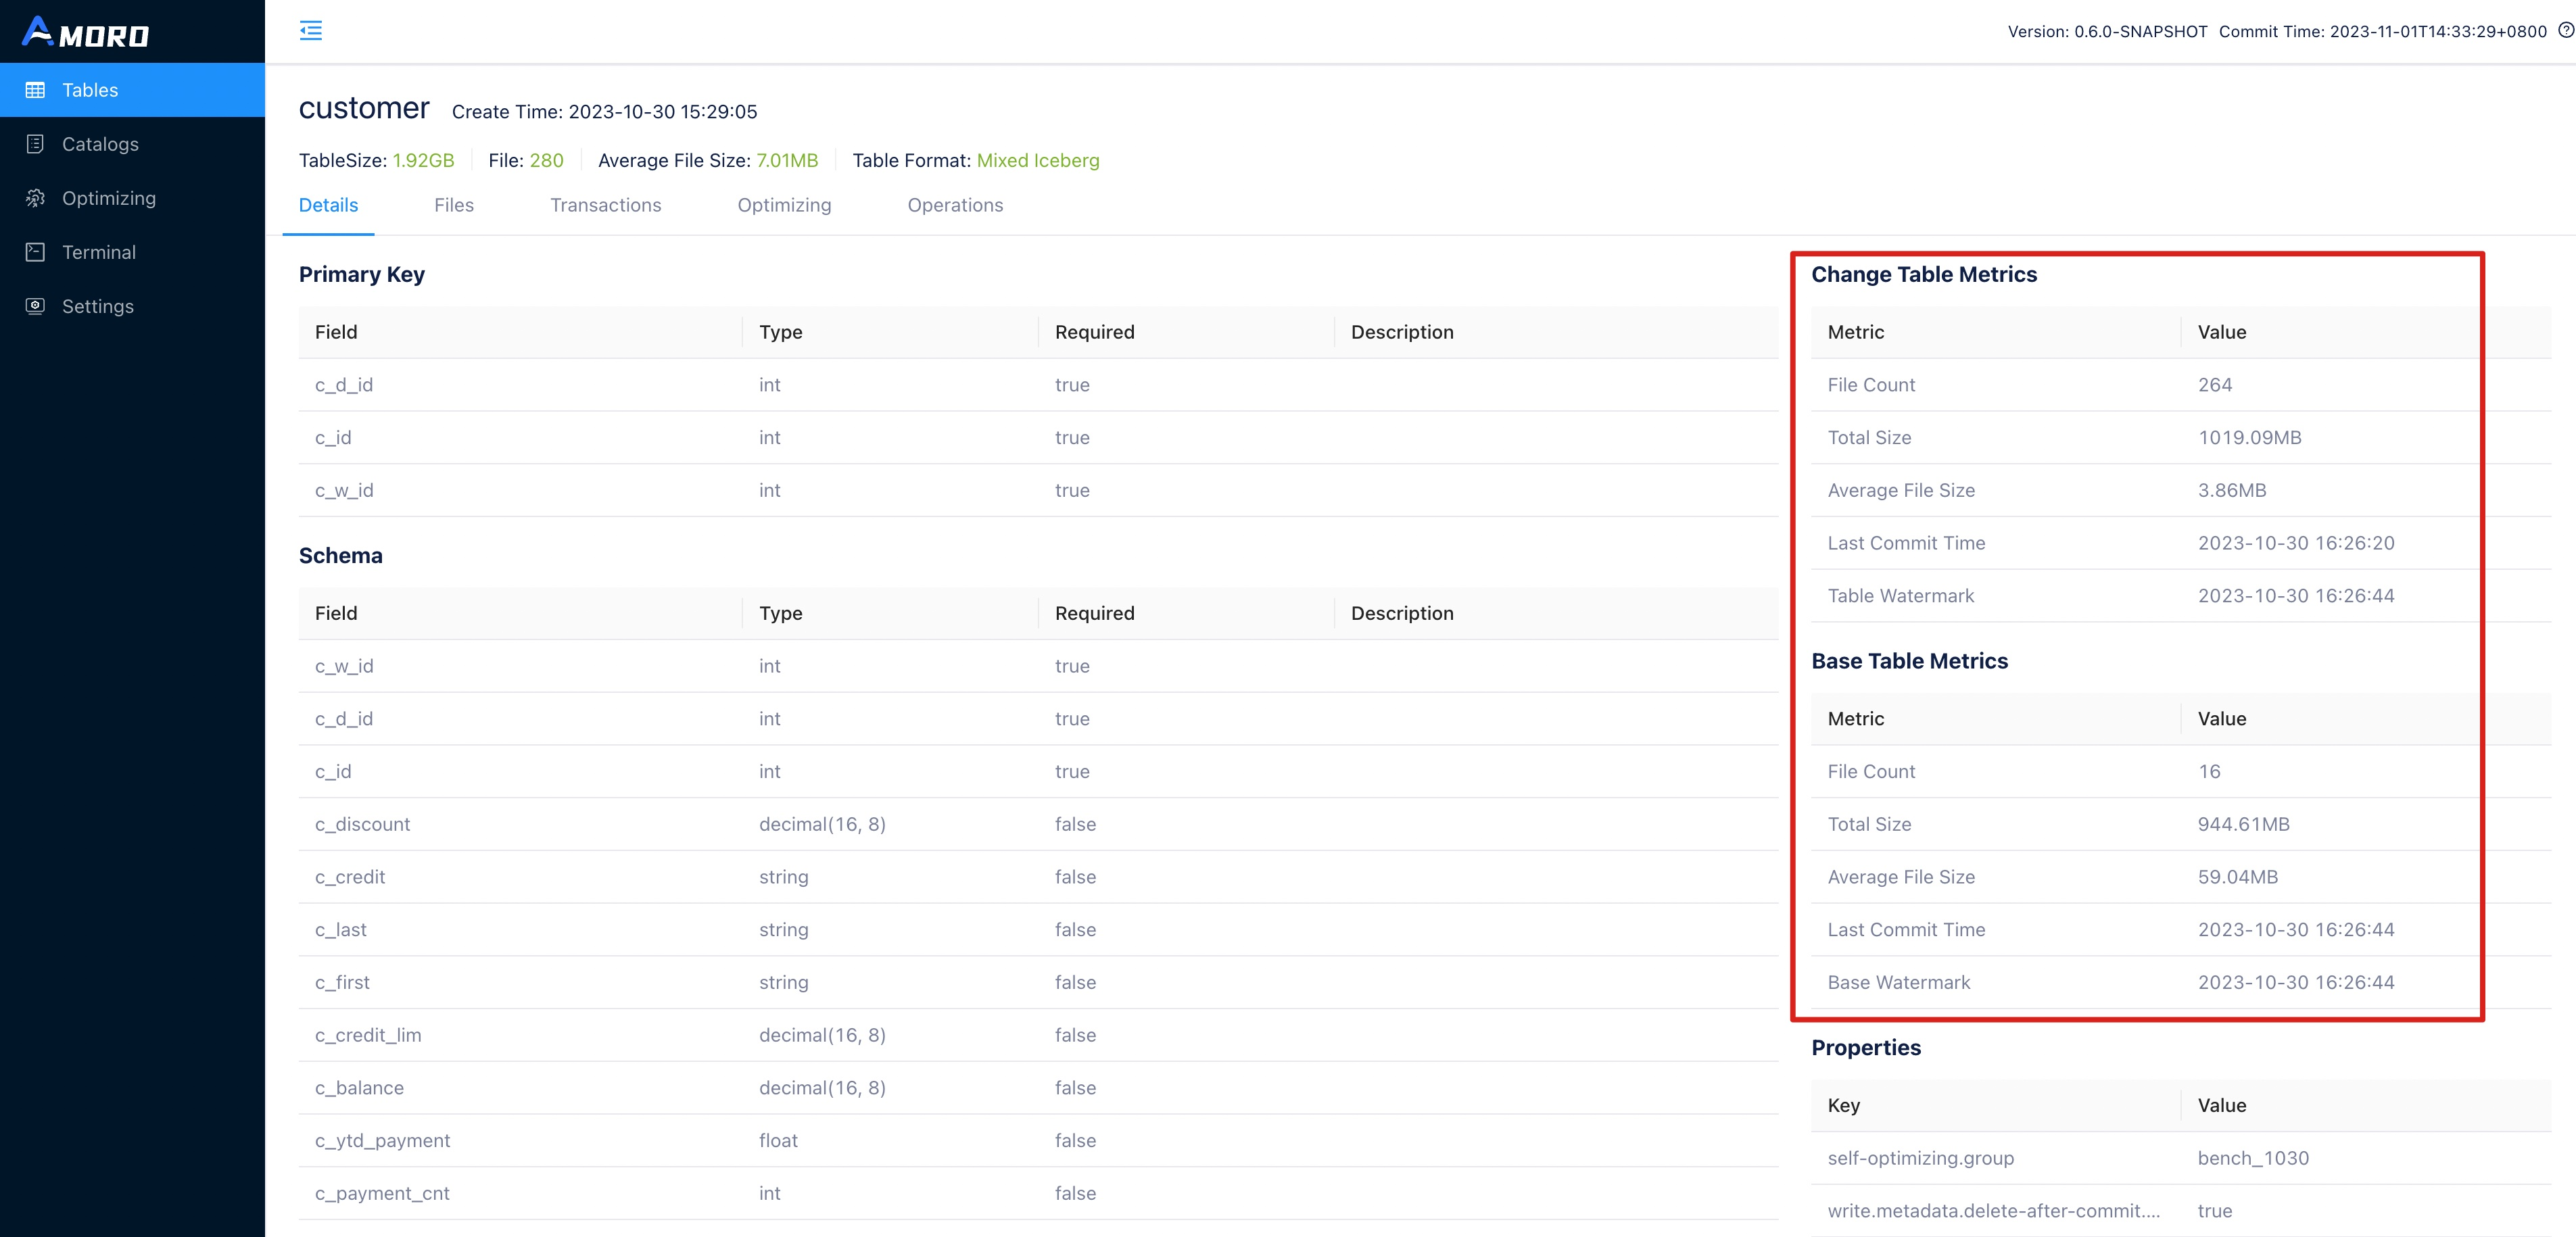2576x1237 pixels.
Task: Open the Transactions tab
Action: [605, 205]
